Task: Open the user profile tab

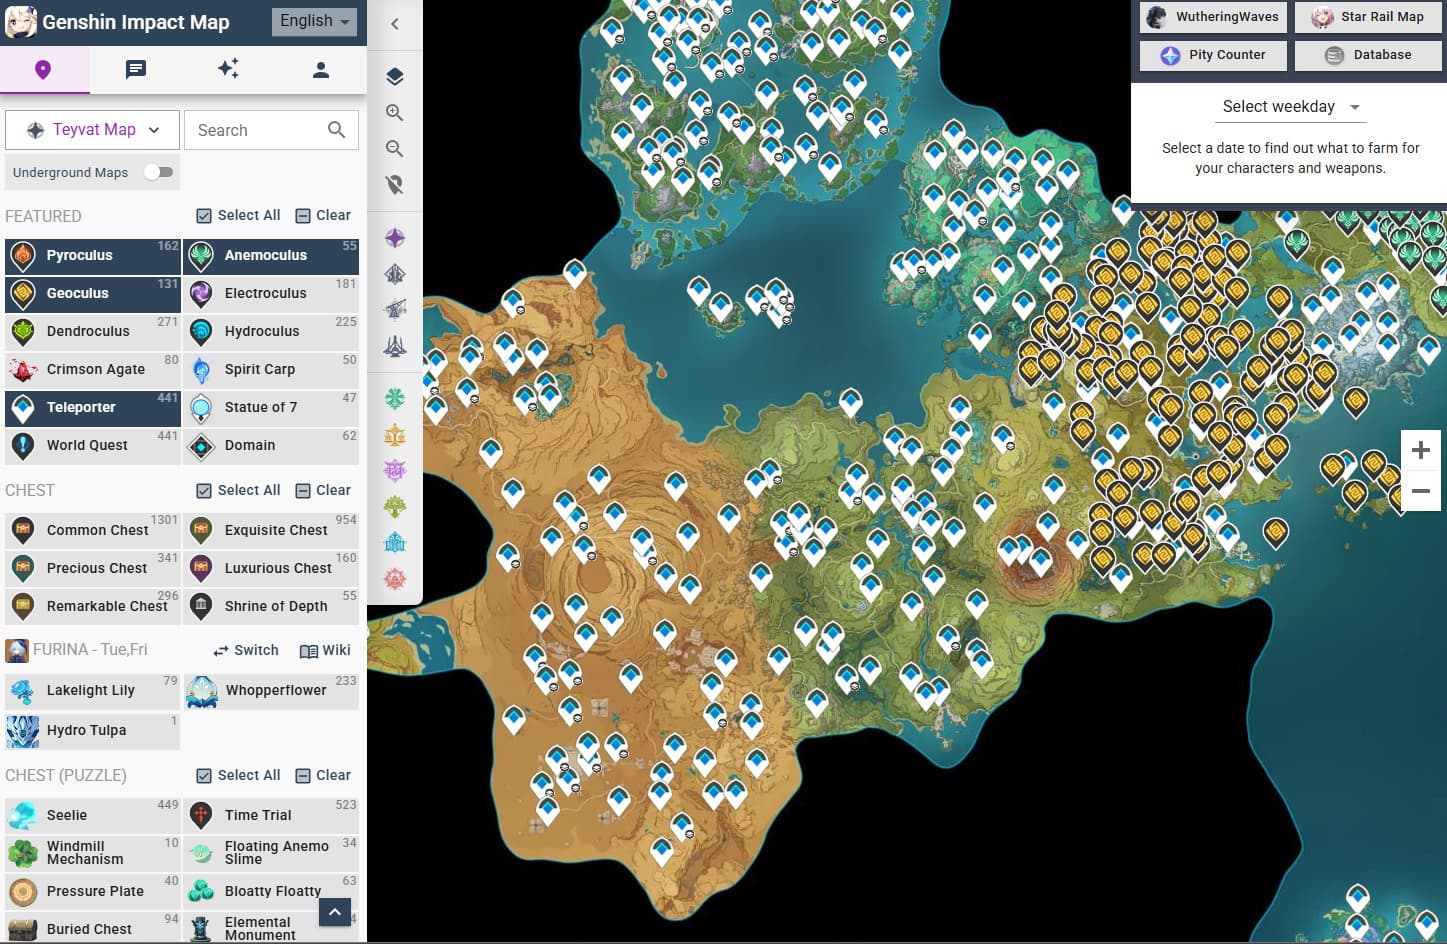Action: tap(320, 69)
